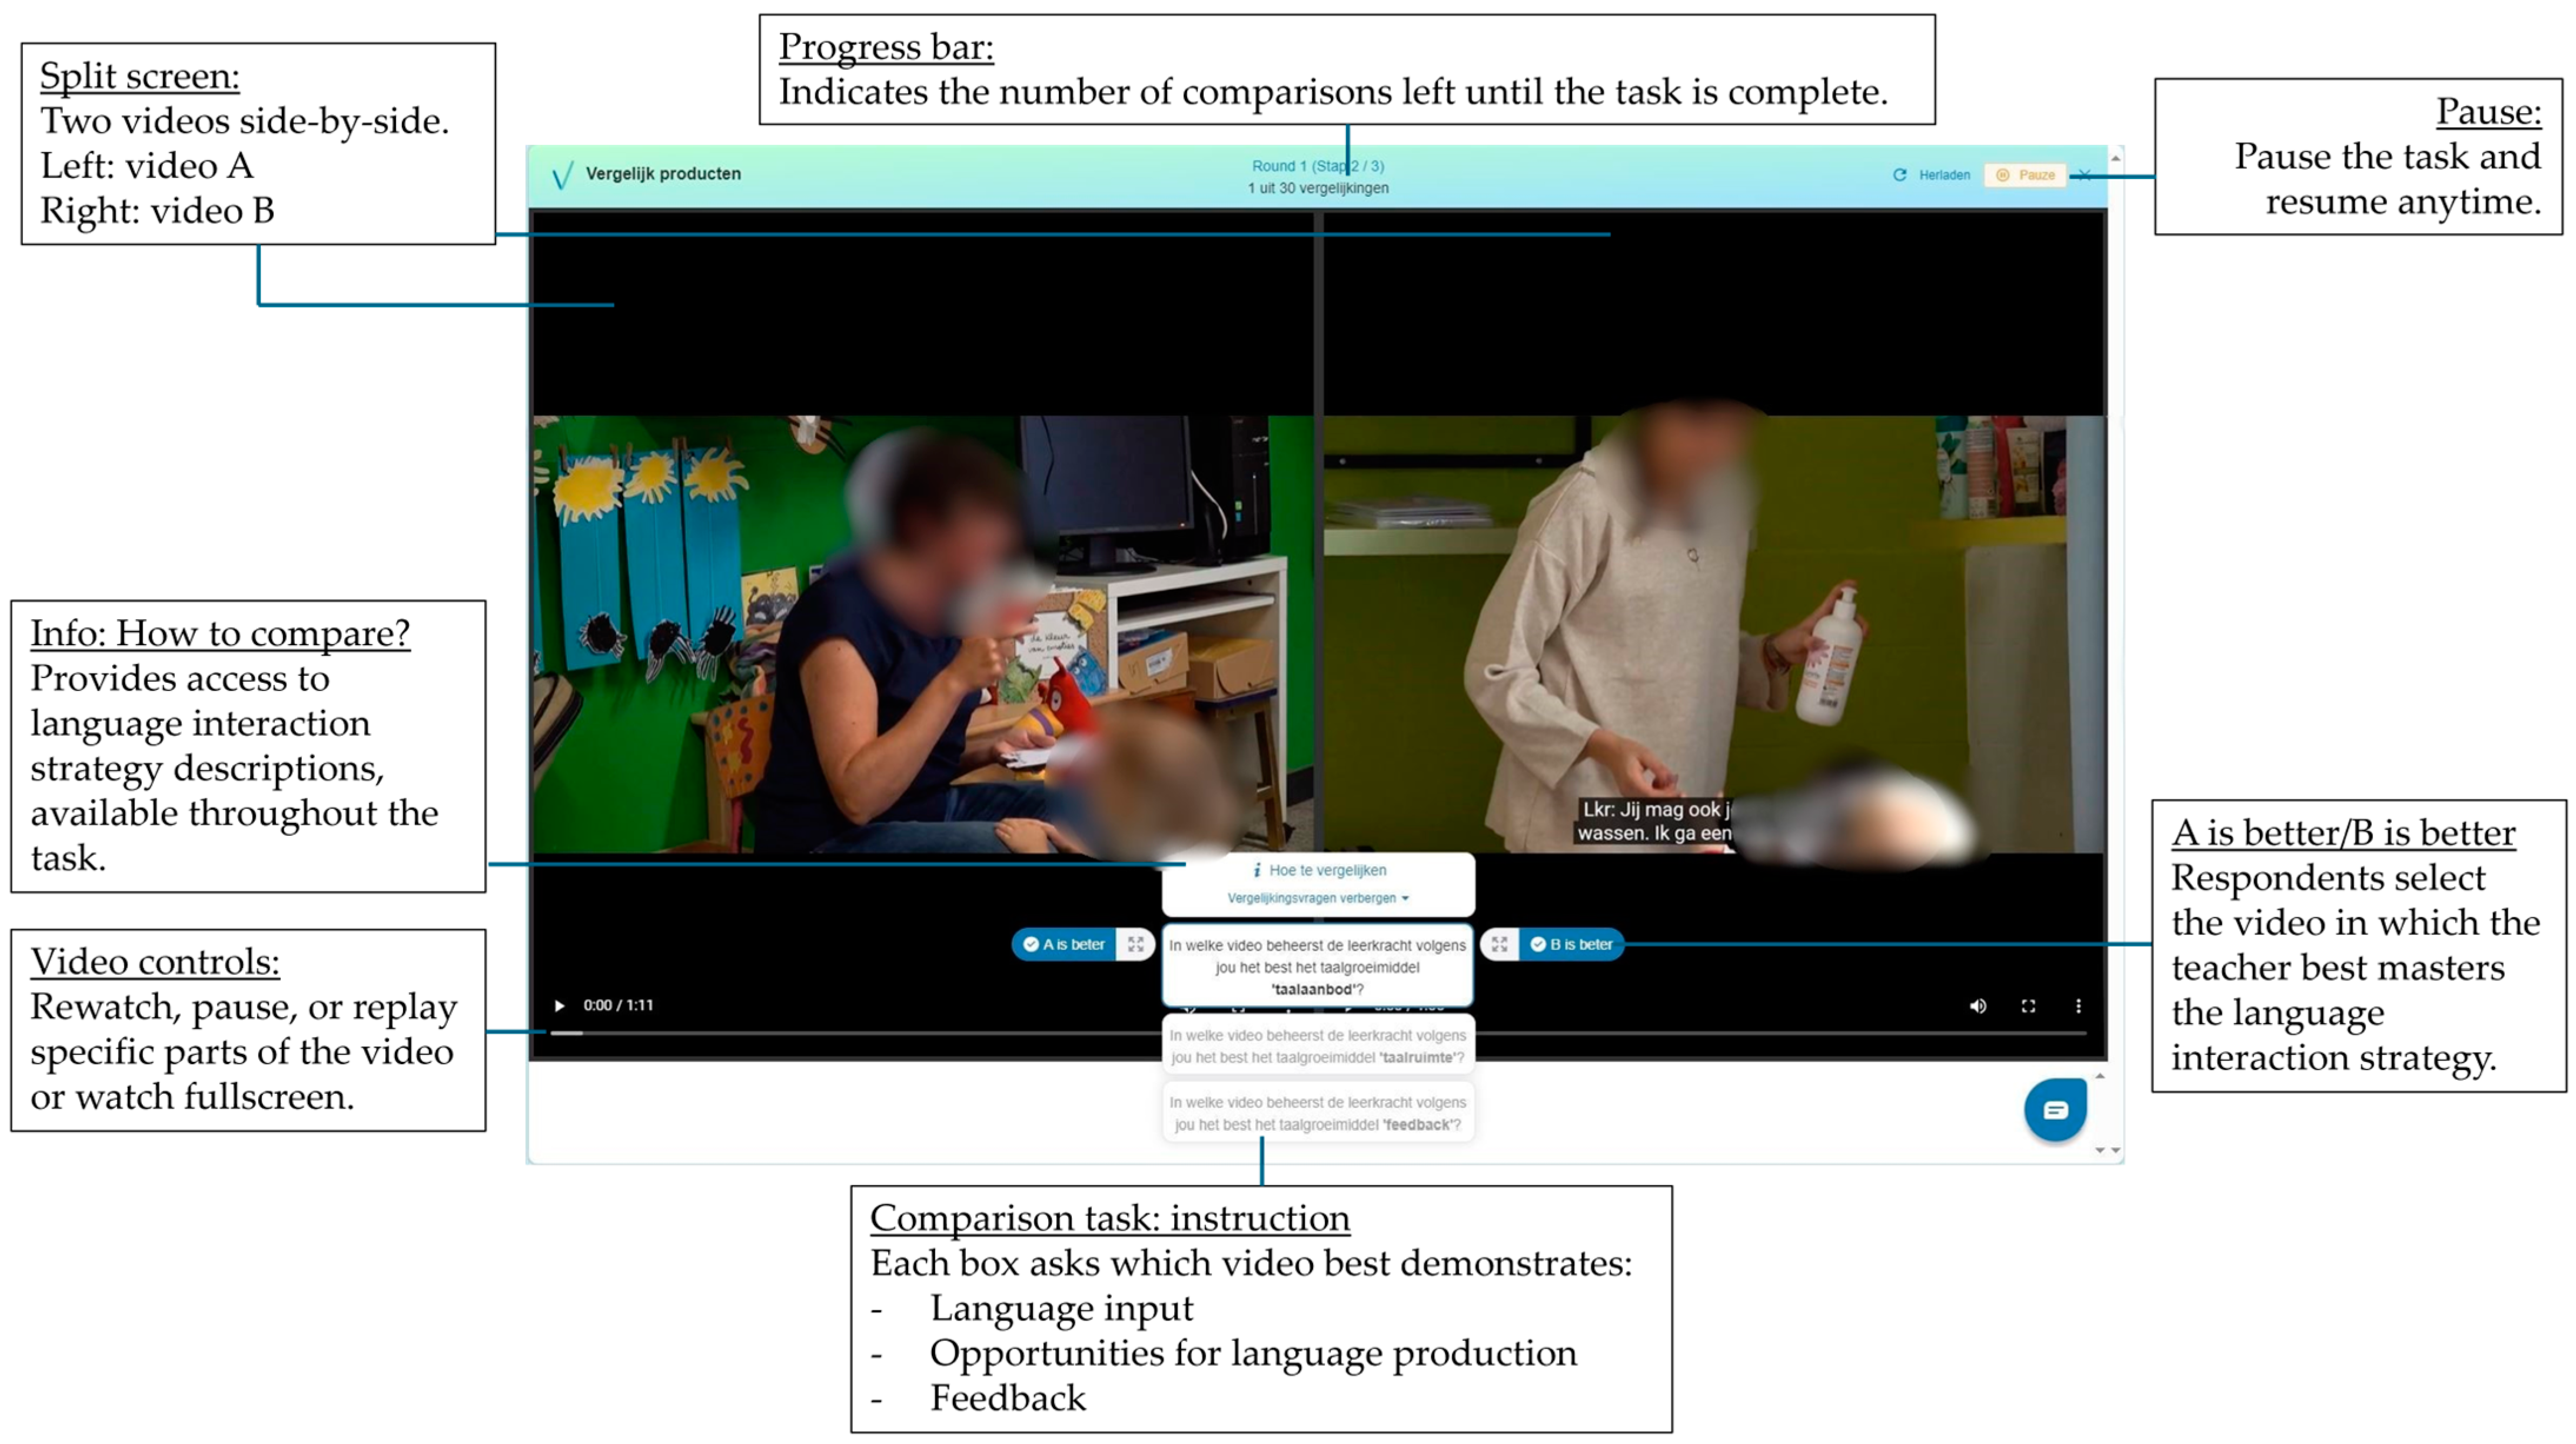The height and width of the screenshot is (1444, 2576).
Task: Expand video A with the enlarge icon
Action: [x=1135, y=944]
